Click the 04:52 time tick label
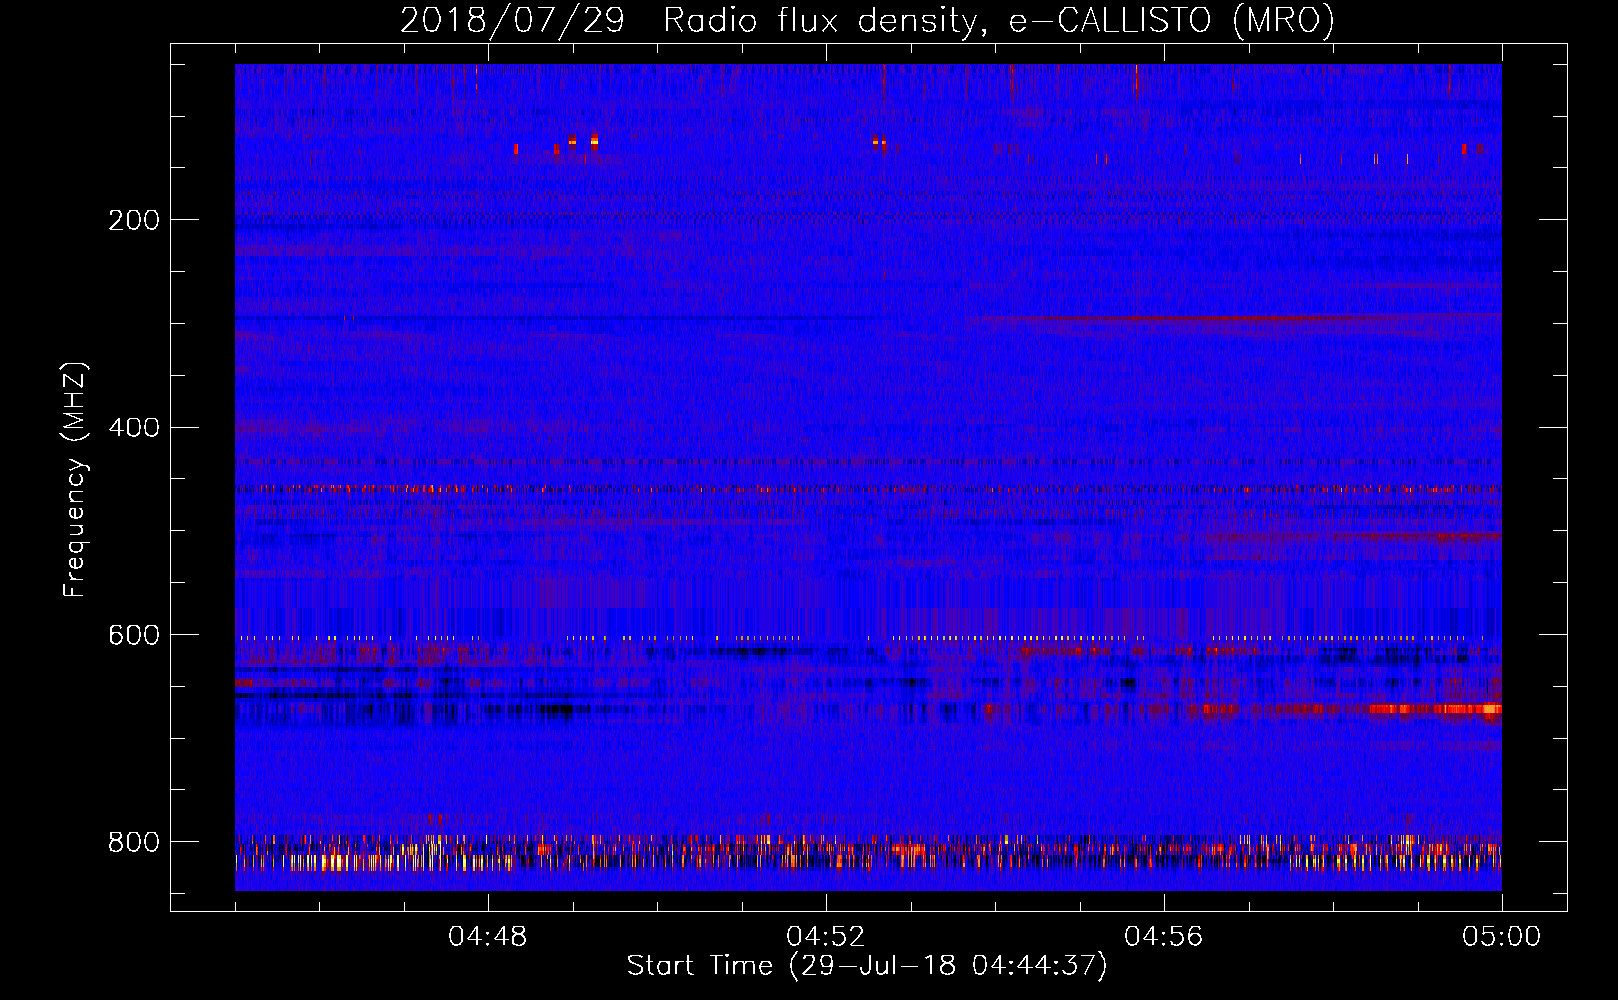This screenshot has width=1618, height=1000. coord(826,937)
